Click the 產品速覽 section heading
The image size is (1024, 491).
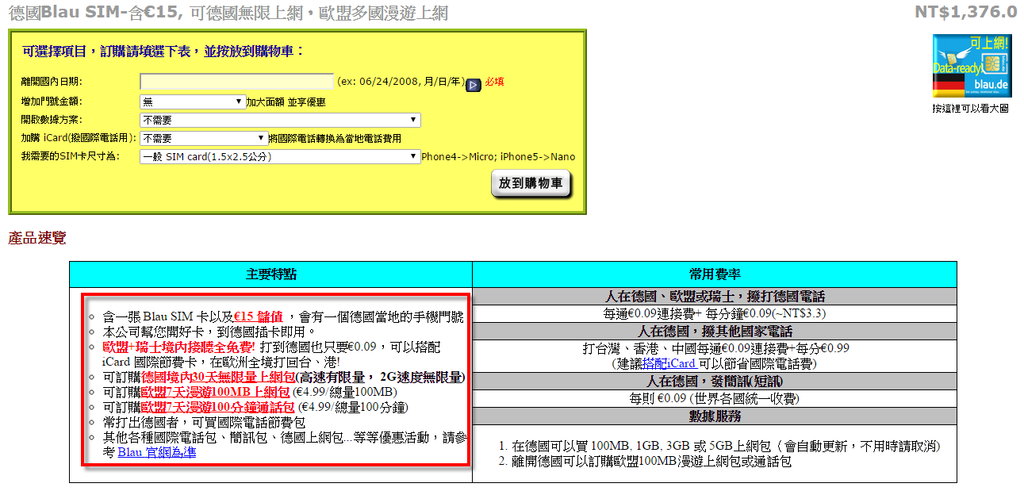point(37,238)
